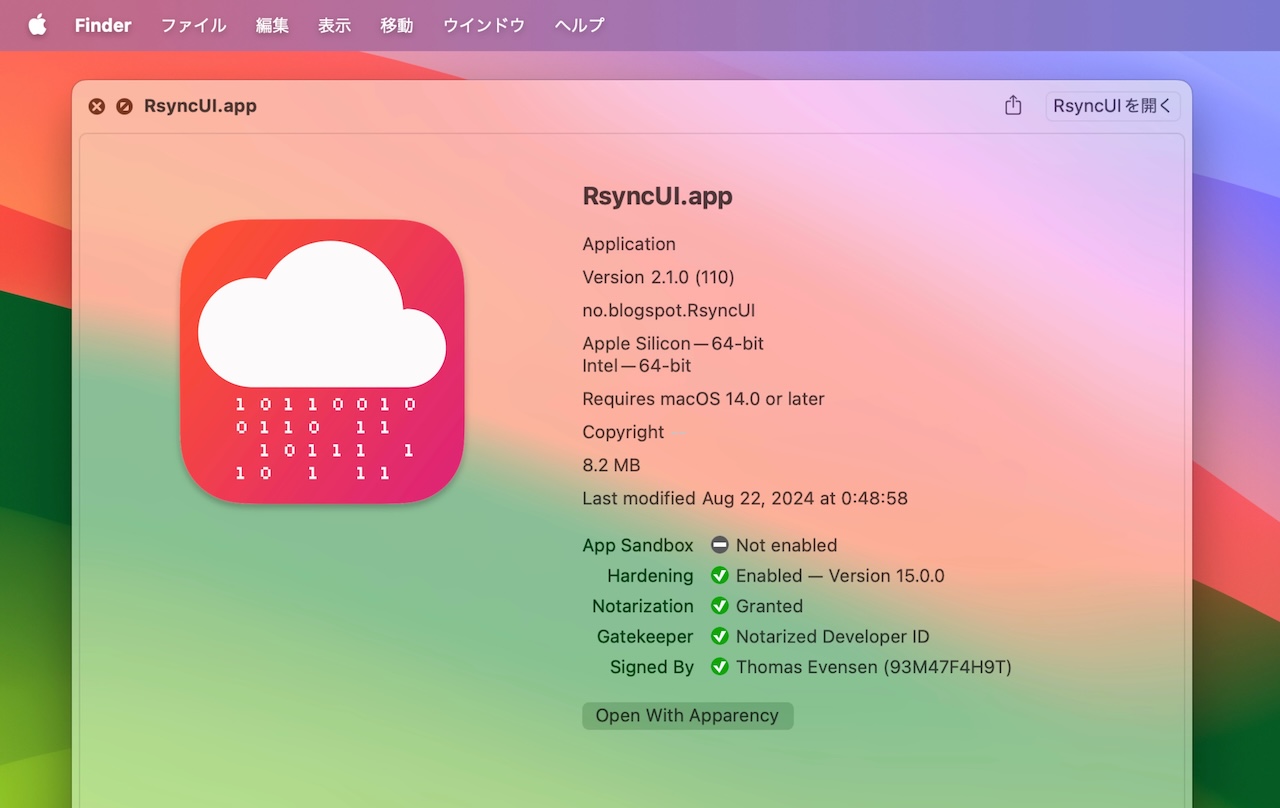Image resolution: width=1280 pixels, height=808 pixels.
Task: Click the Version 2.1.0 (110) text
Action: [658, 277]
